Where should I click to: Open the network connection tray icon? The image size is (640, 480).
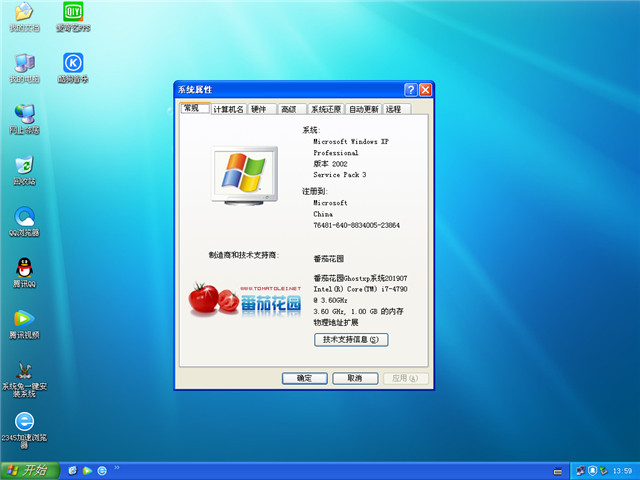[580, 471]
